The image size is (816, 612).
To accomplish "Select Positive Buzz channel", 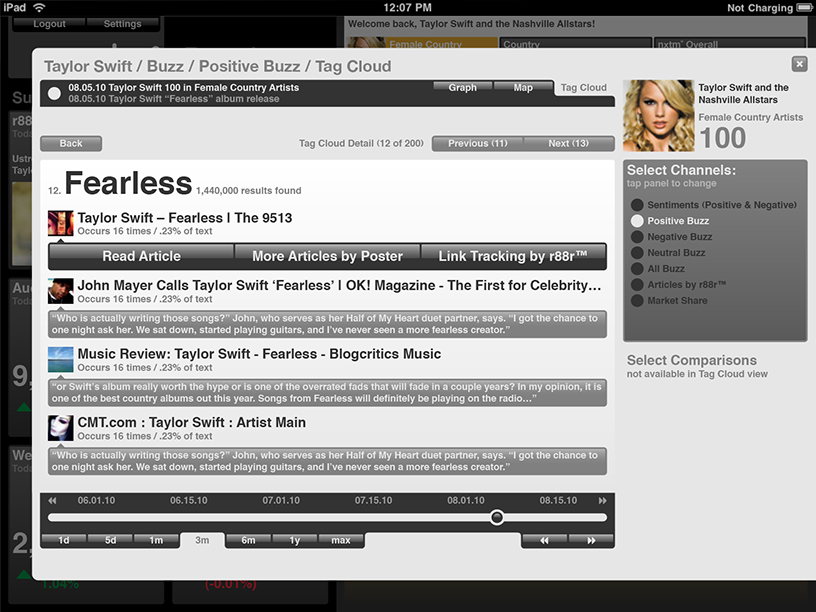I will coord(670,221).
